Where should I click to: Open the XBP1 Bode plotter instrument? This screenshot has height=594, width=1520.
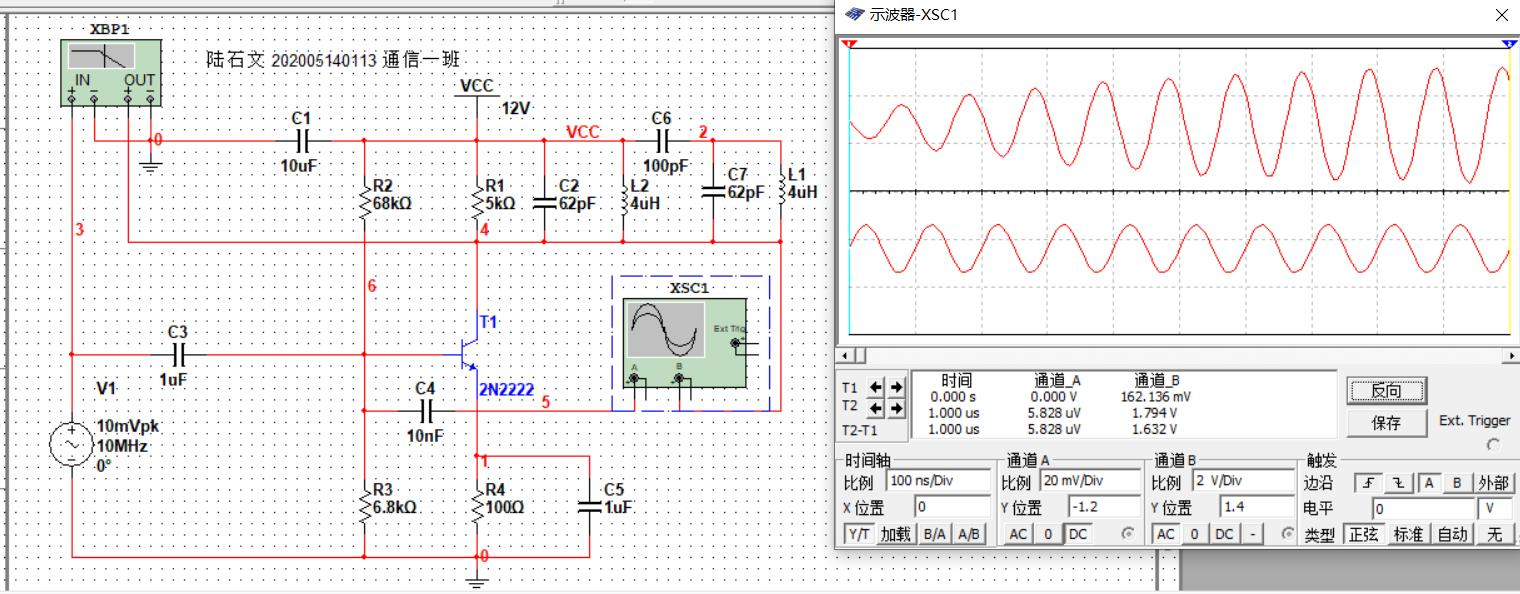coord(110,66)
